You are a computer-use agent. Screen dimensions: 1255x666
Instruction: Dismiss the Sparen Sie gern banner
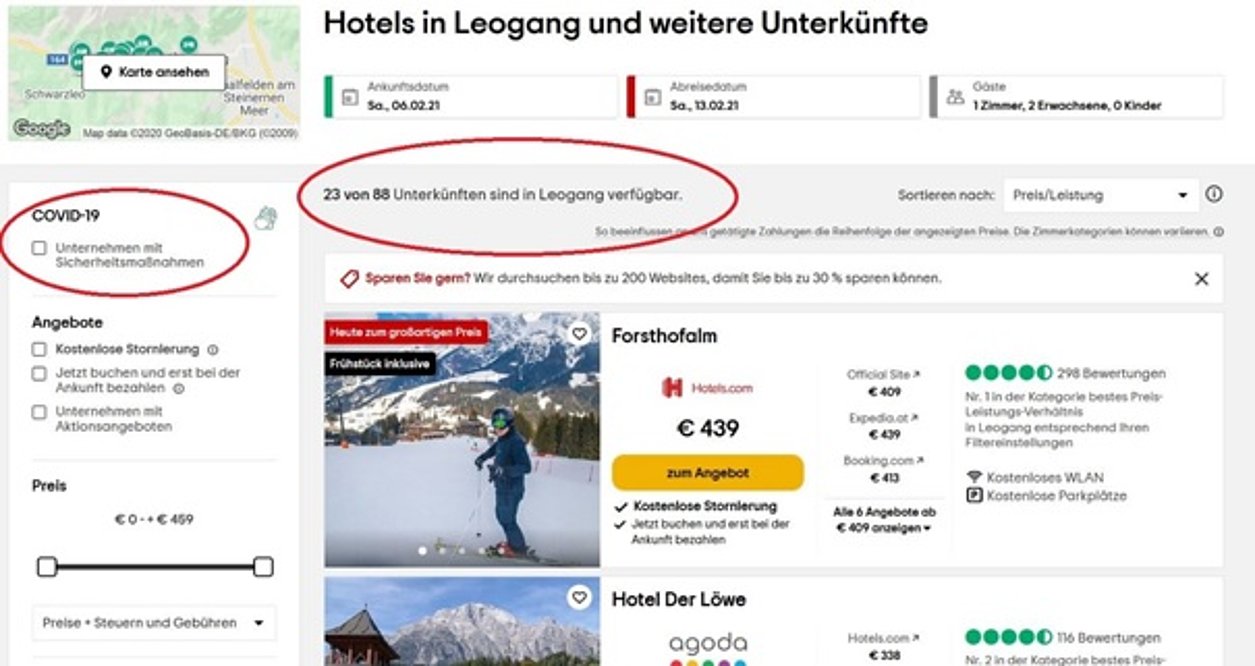1202,279
